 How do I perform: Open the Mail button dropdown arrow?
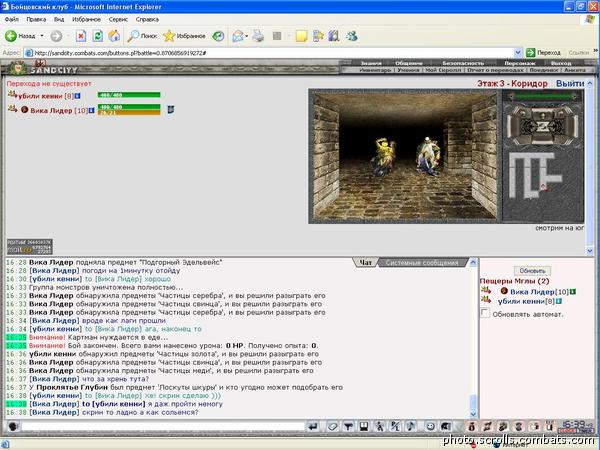tap(247, 36)
